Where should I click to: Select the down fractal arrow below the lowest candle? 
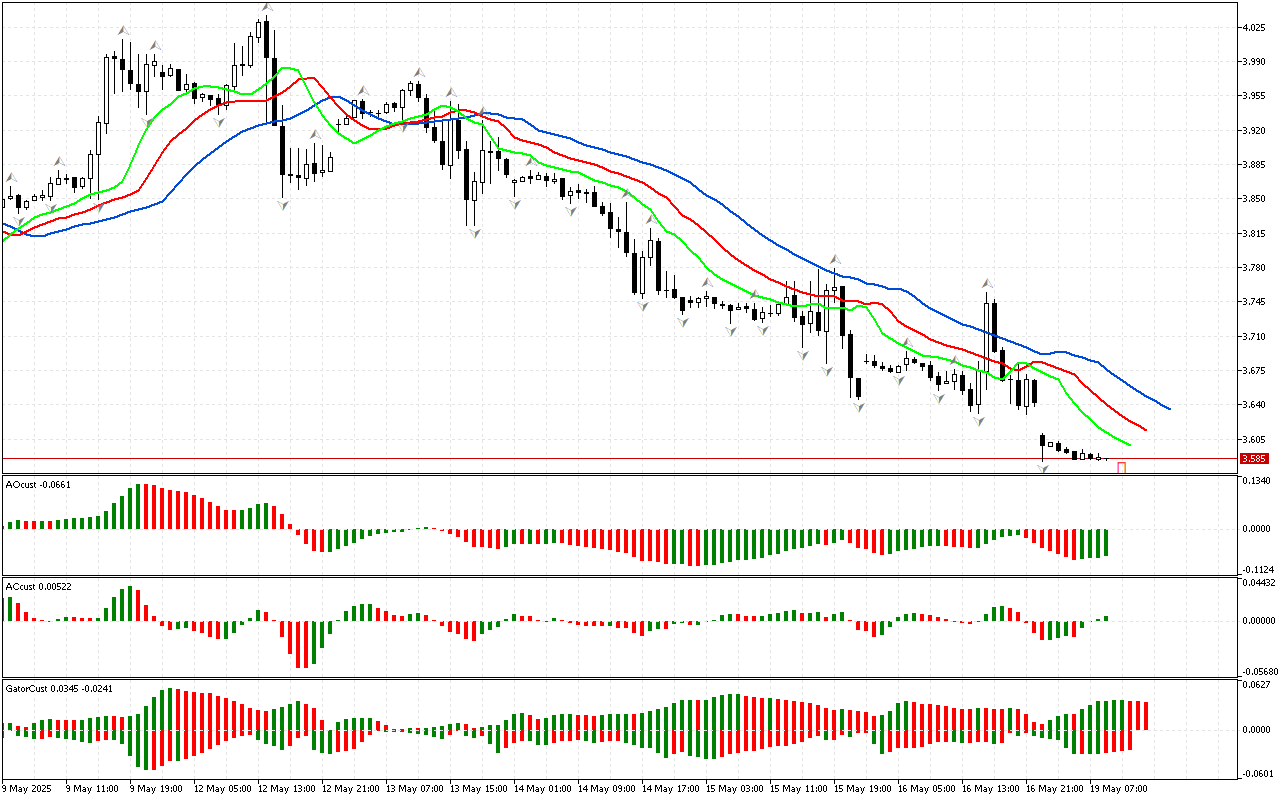tap(1043, 468)
